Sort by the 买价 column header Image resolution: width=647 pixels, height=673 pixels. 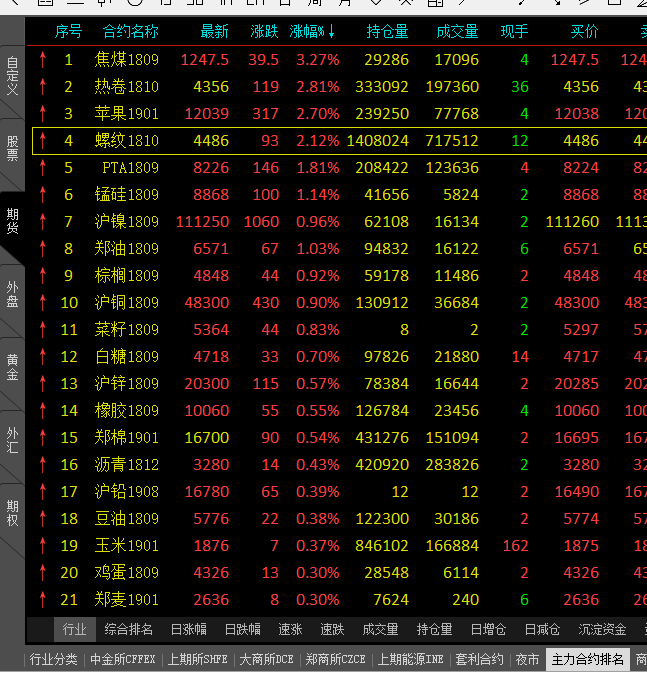point(584,31)
